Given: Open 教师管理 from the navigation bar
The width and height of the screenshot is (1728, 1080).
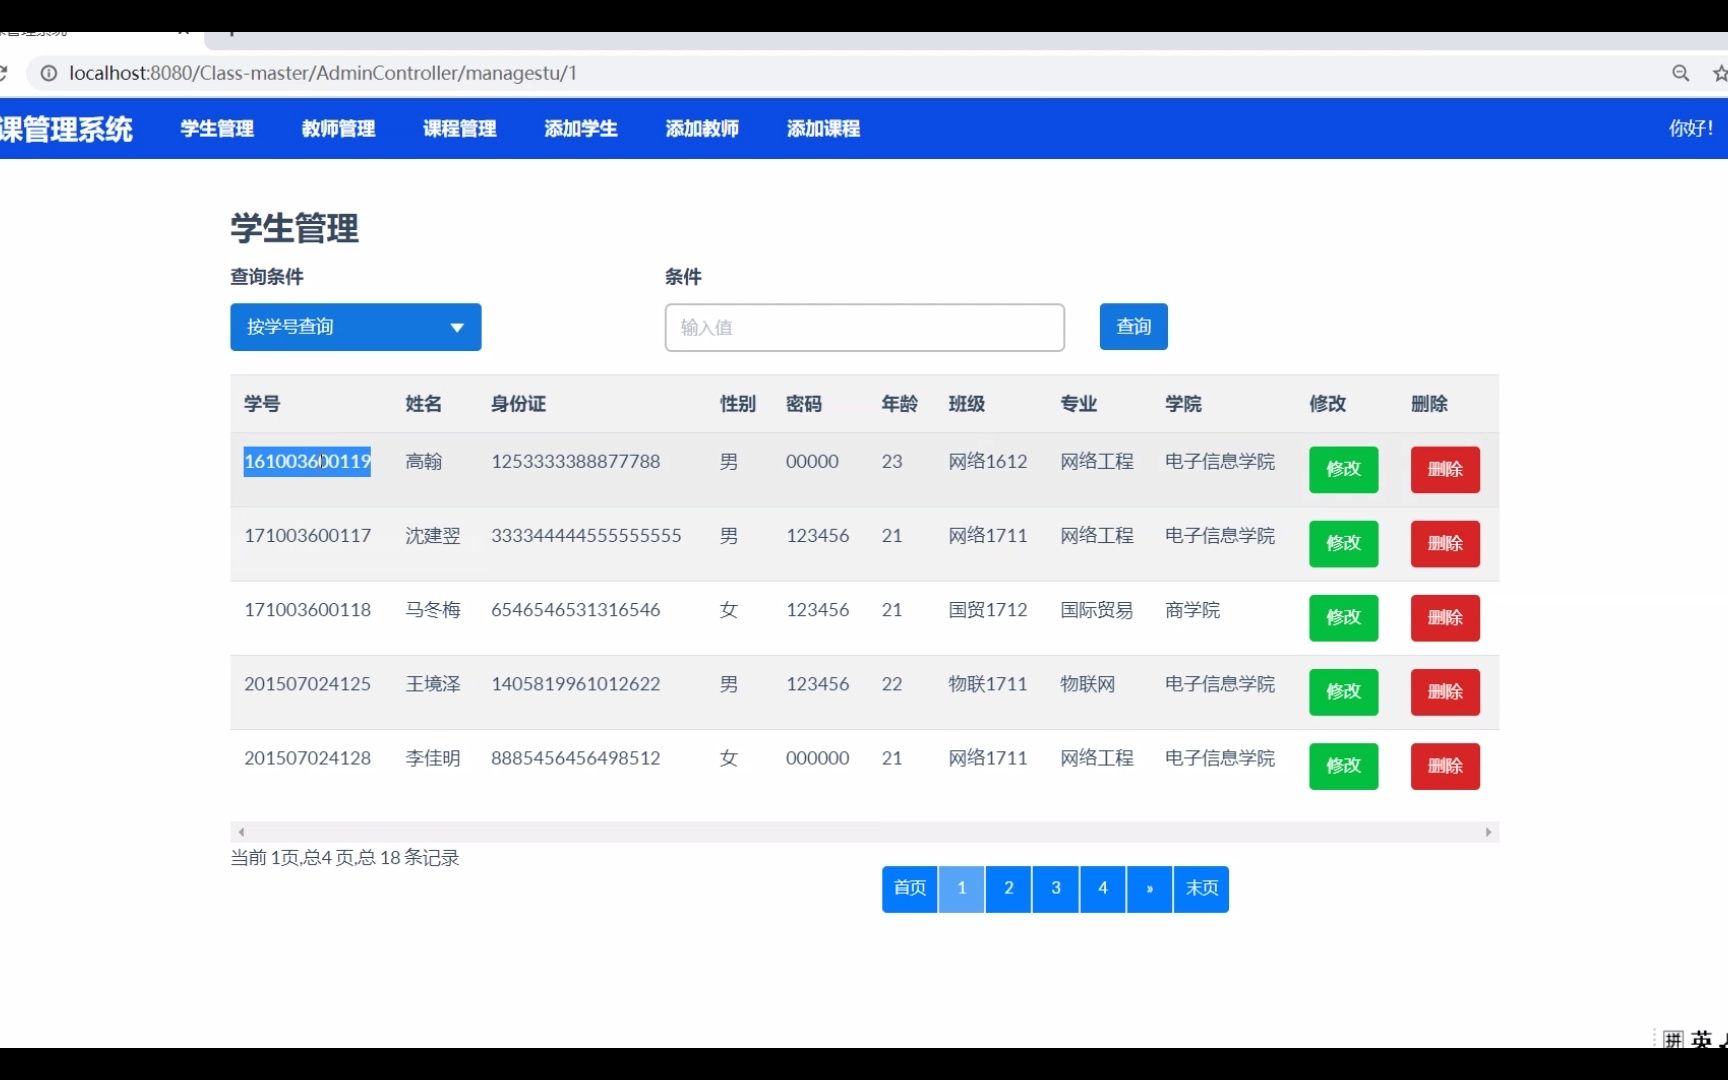Looking at the screenshot, I should (x=338, y=129).
